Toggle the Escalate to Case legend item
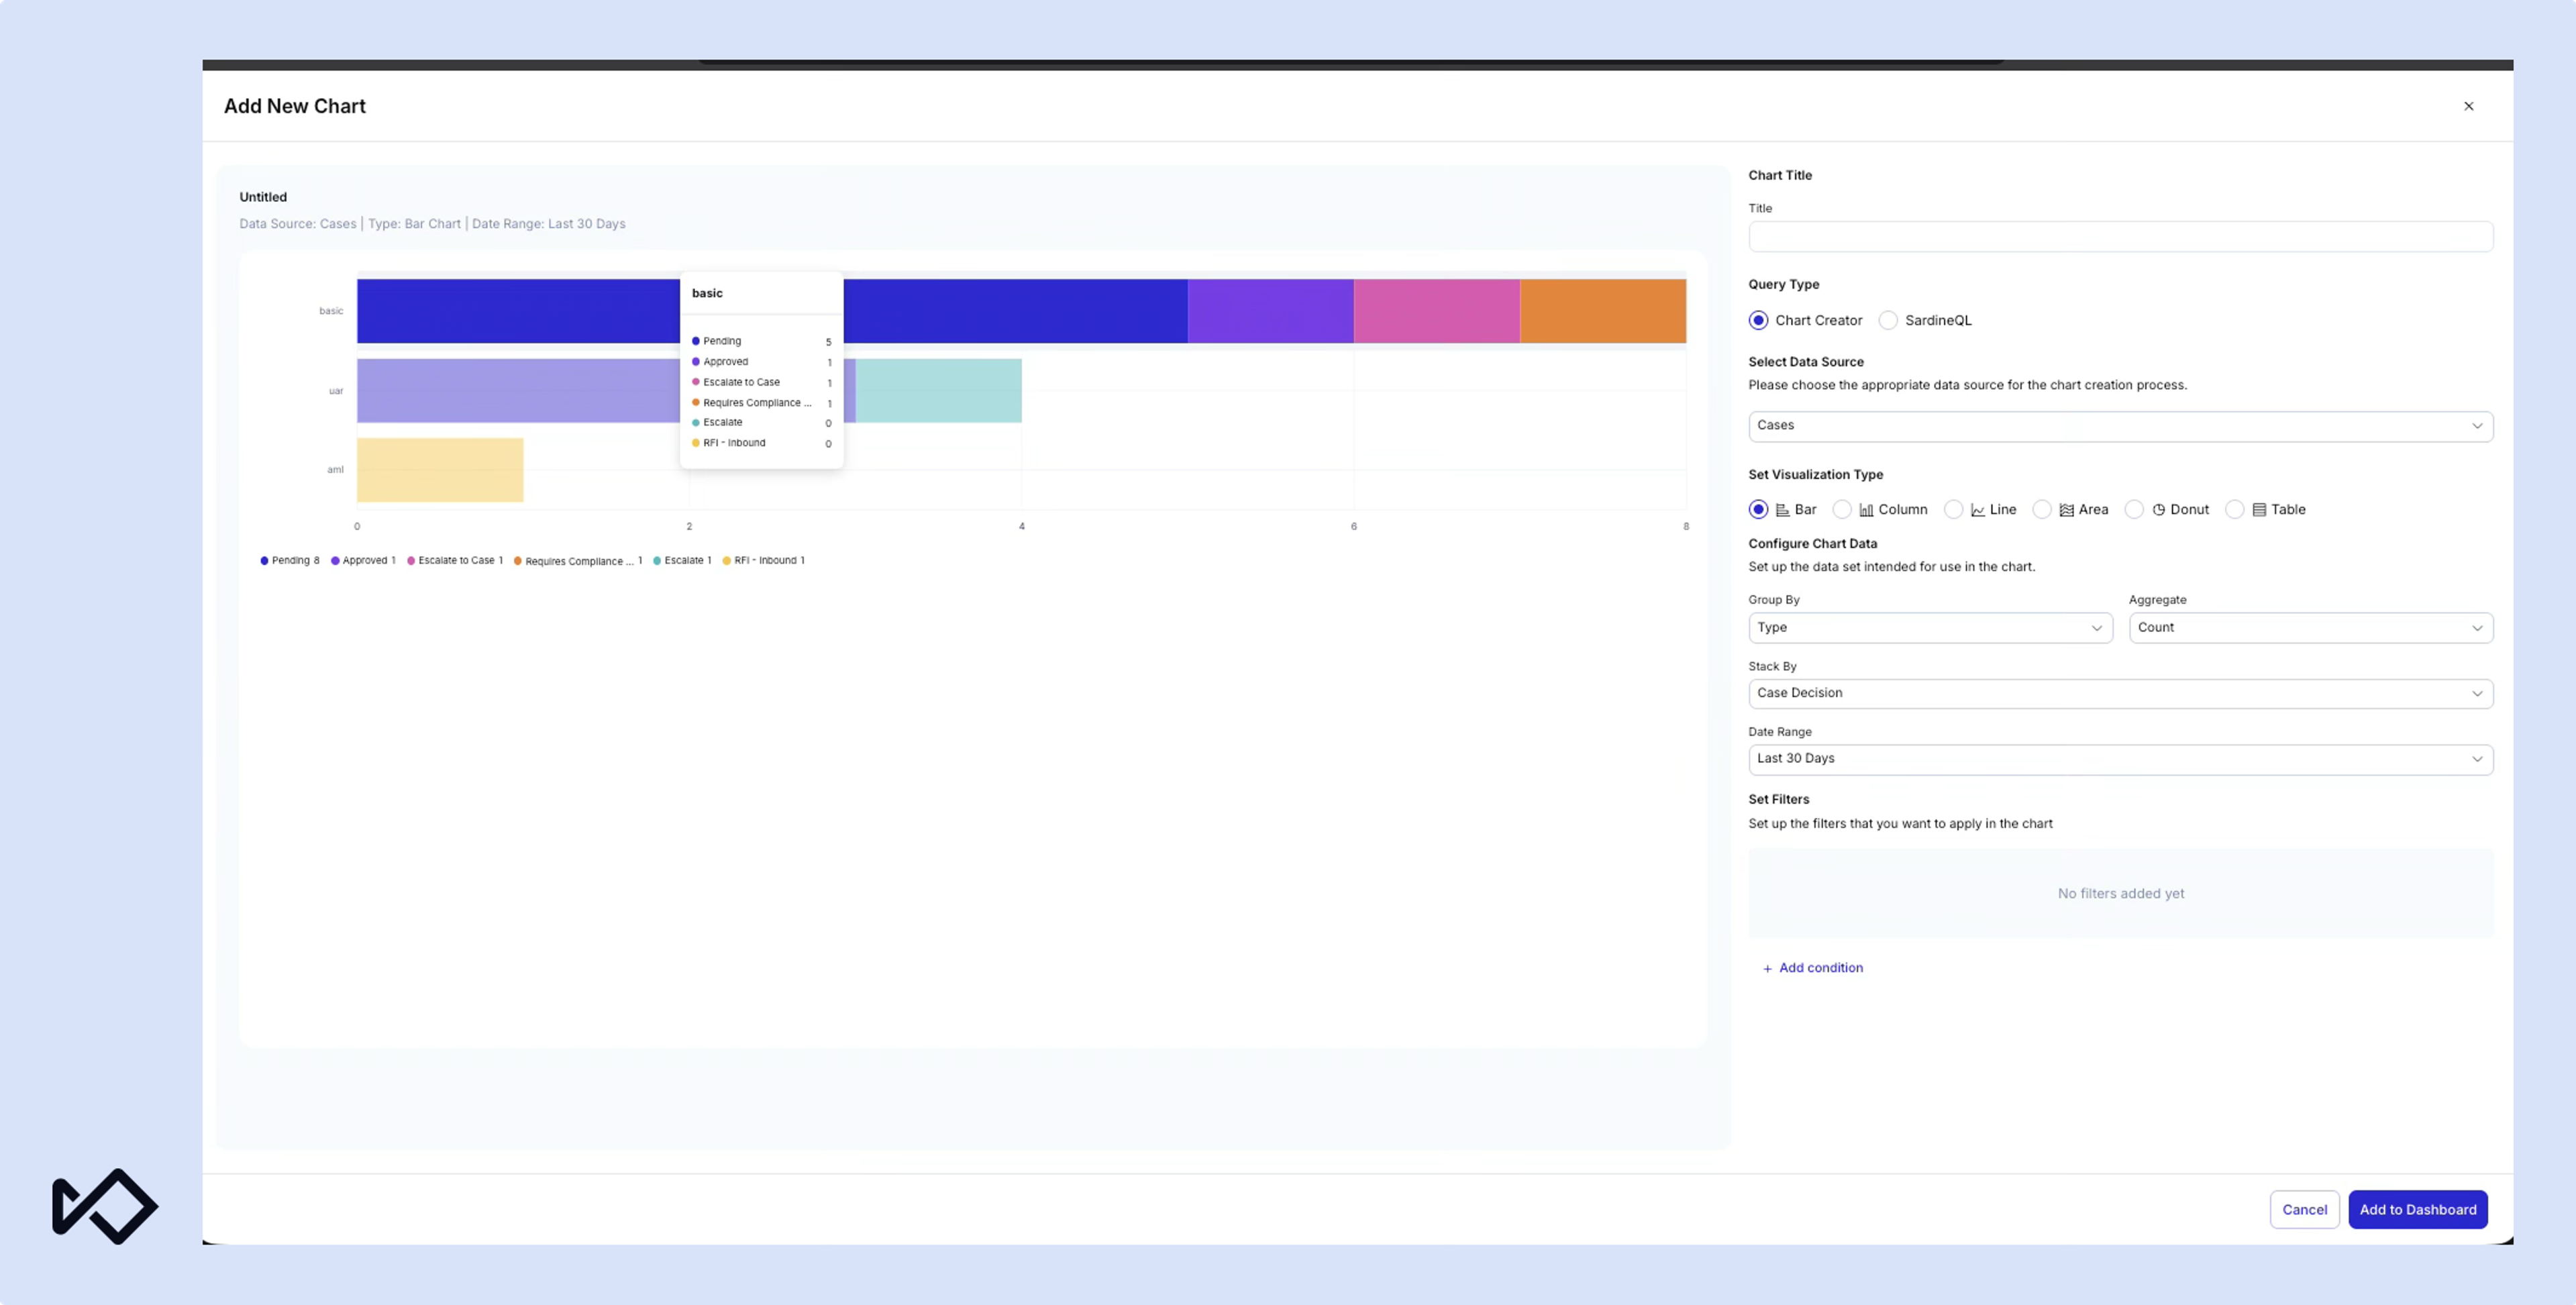The width and height of the screenshot is (2576, 1305). [x=455, y=561]
